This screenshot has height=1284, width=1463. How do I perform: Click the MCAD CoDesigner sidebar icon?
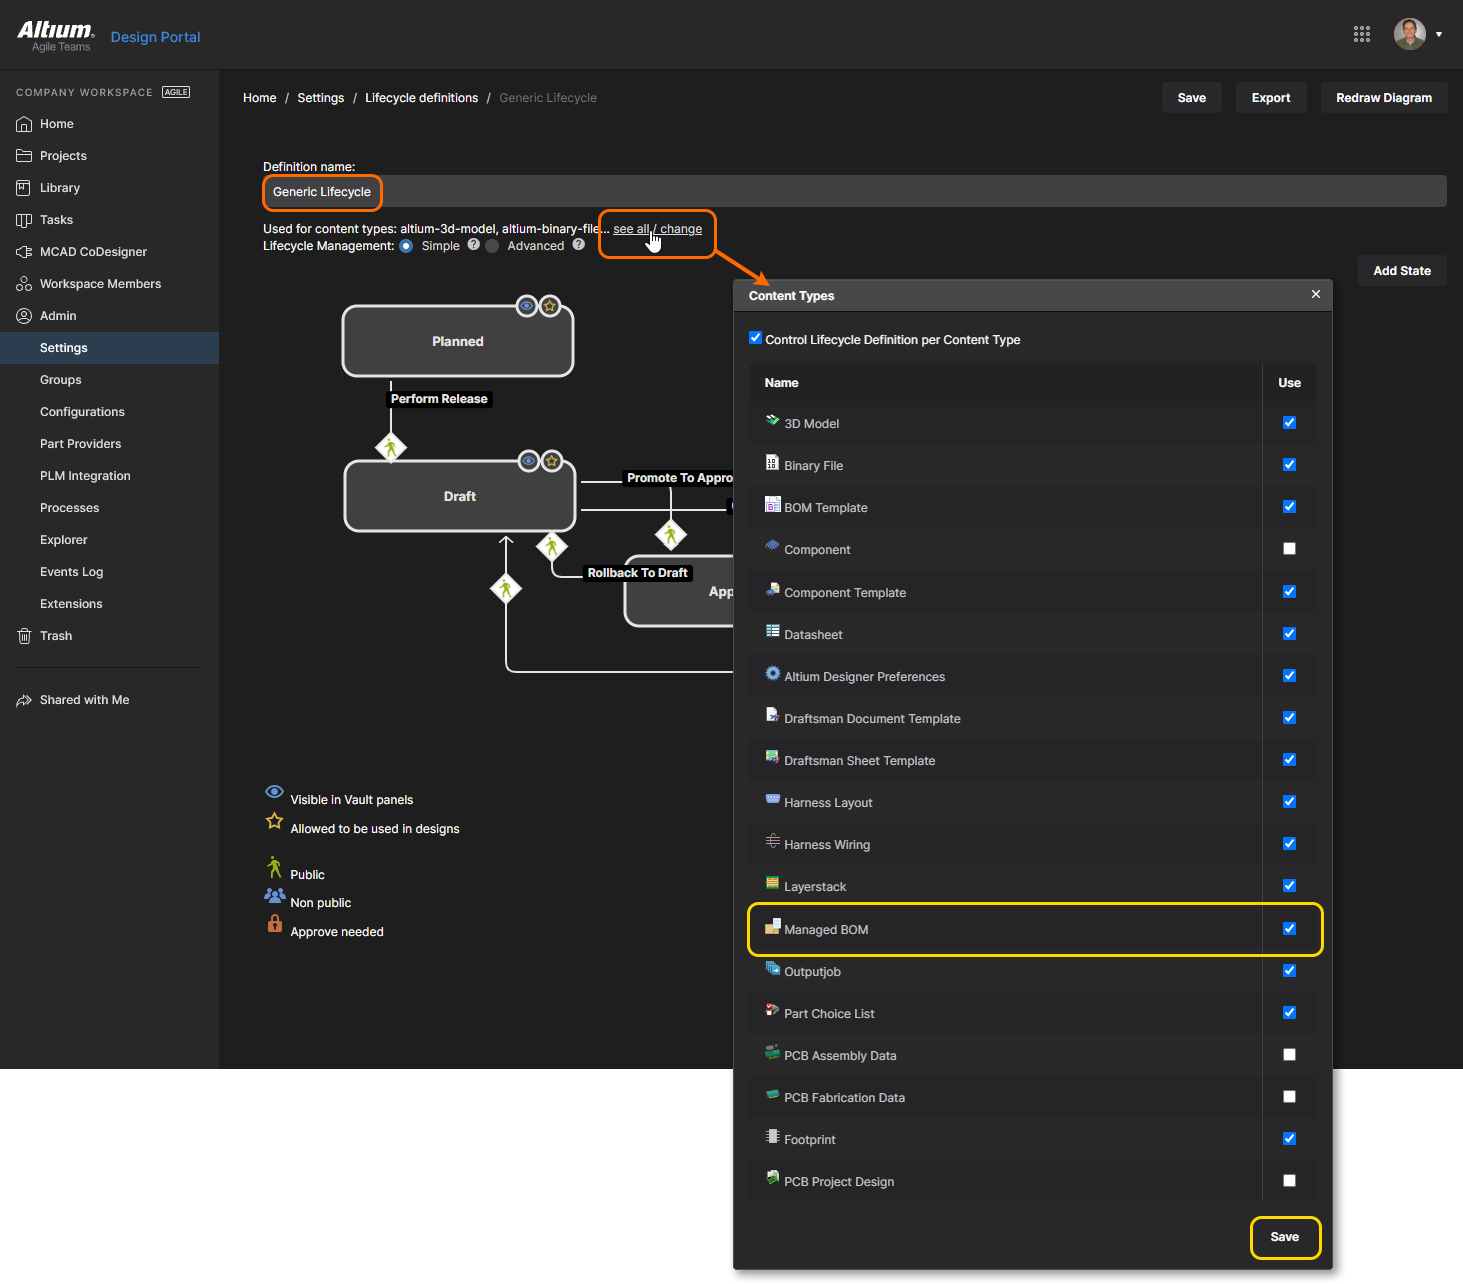(24, 252)
